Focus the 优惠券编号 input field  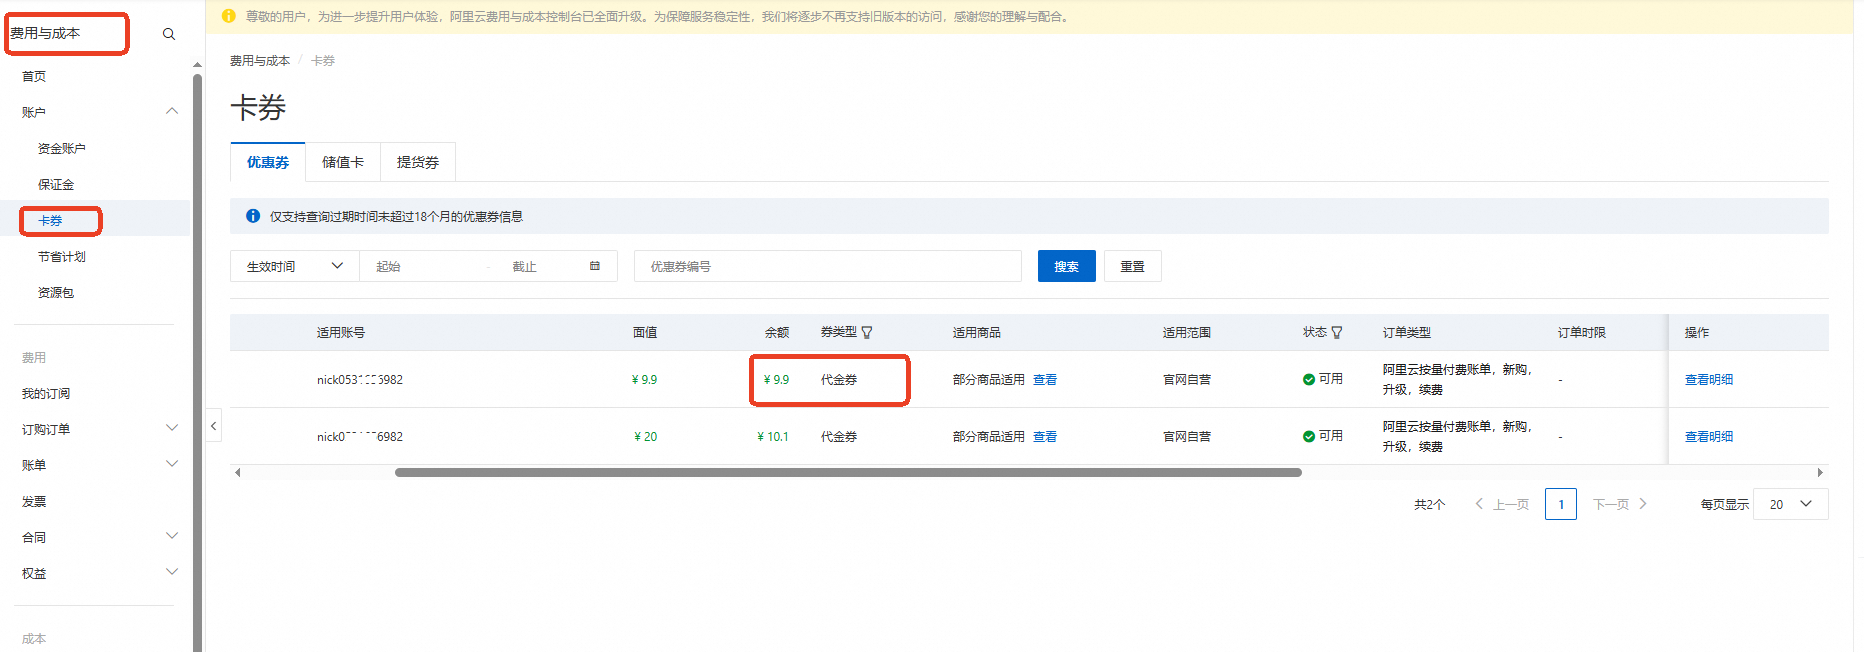click(828, 266)
